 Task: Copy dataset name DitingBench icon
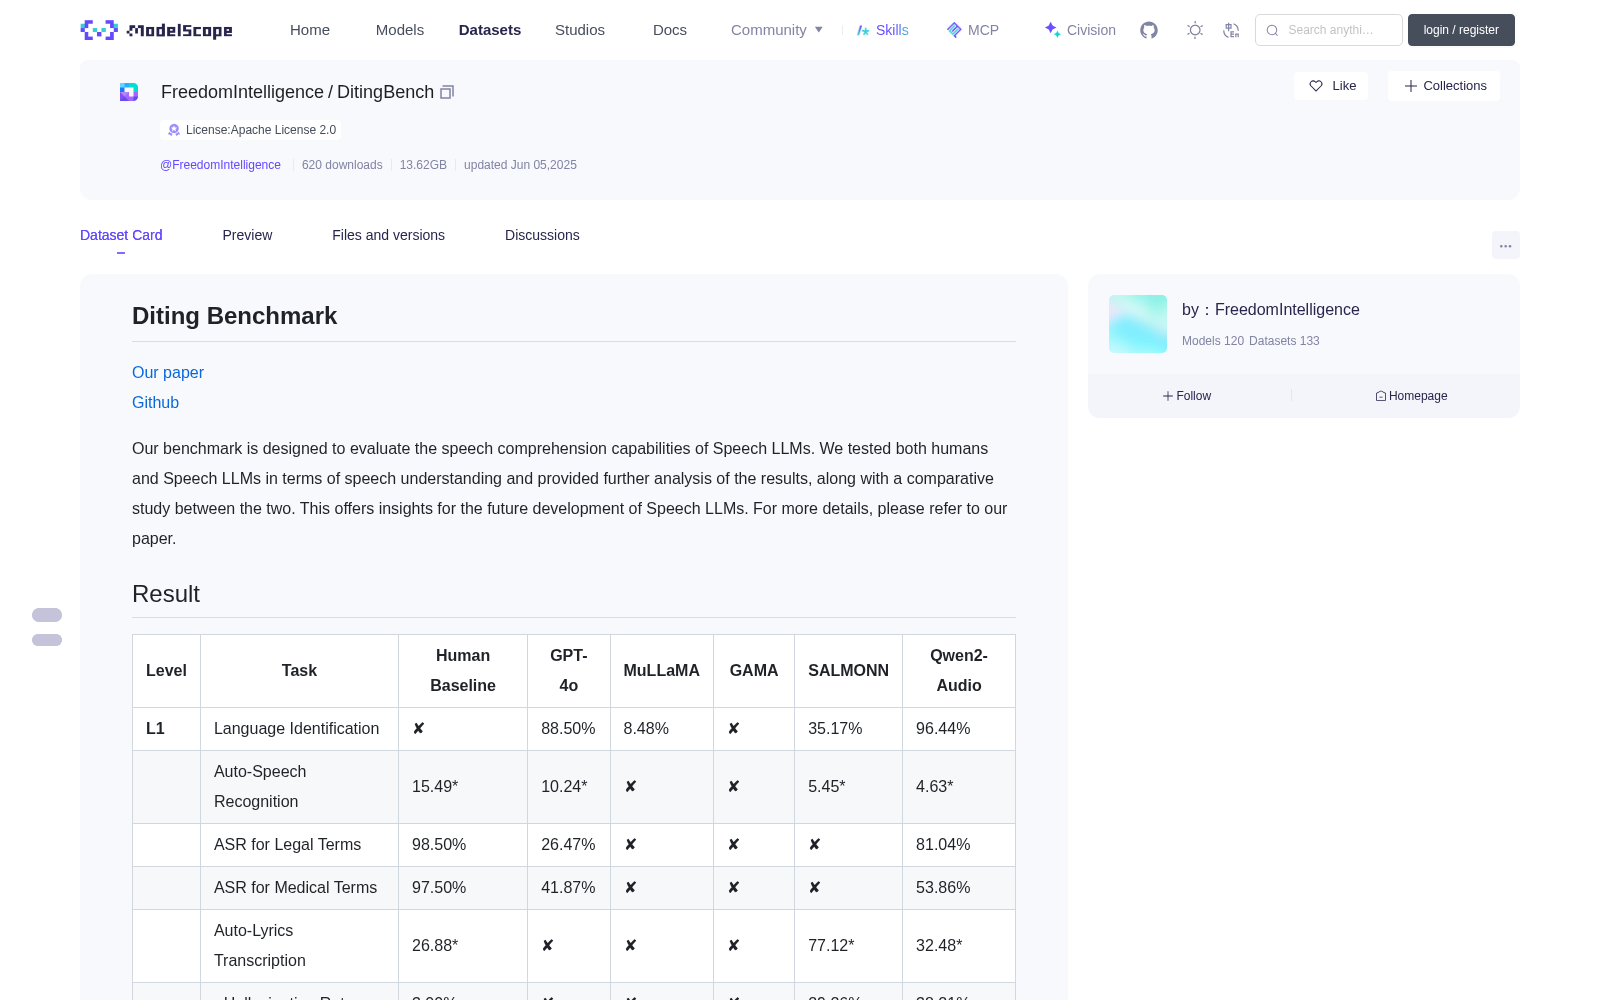[447, 92]
